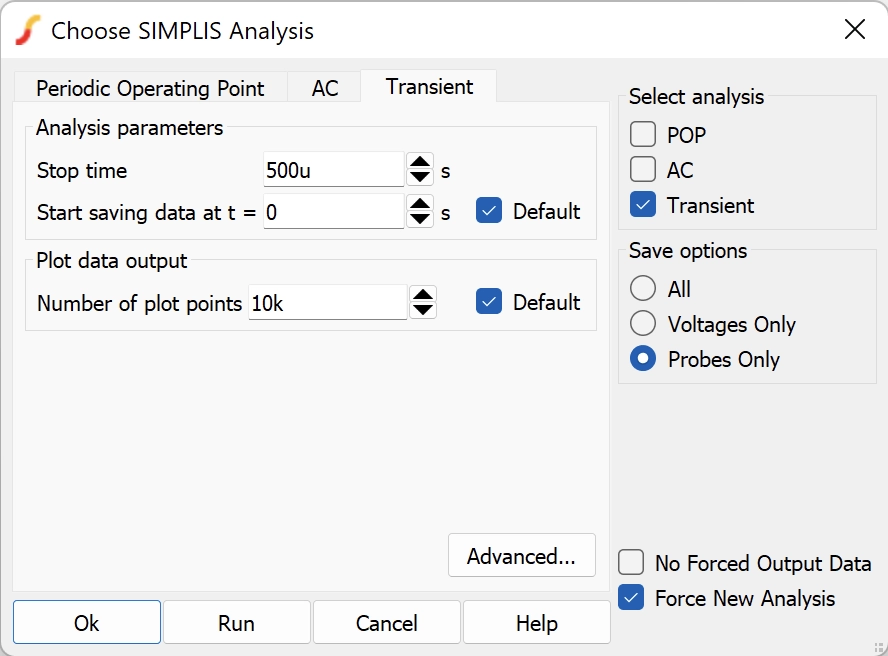
Task: Uncheck Force New Analysis
Action: click(x=631, y=598)
